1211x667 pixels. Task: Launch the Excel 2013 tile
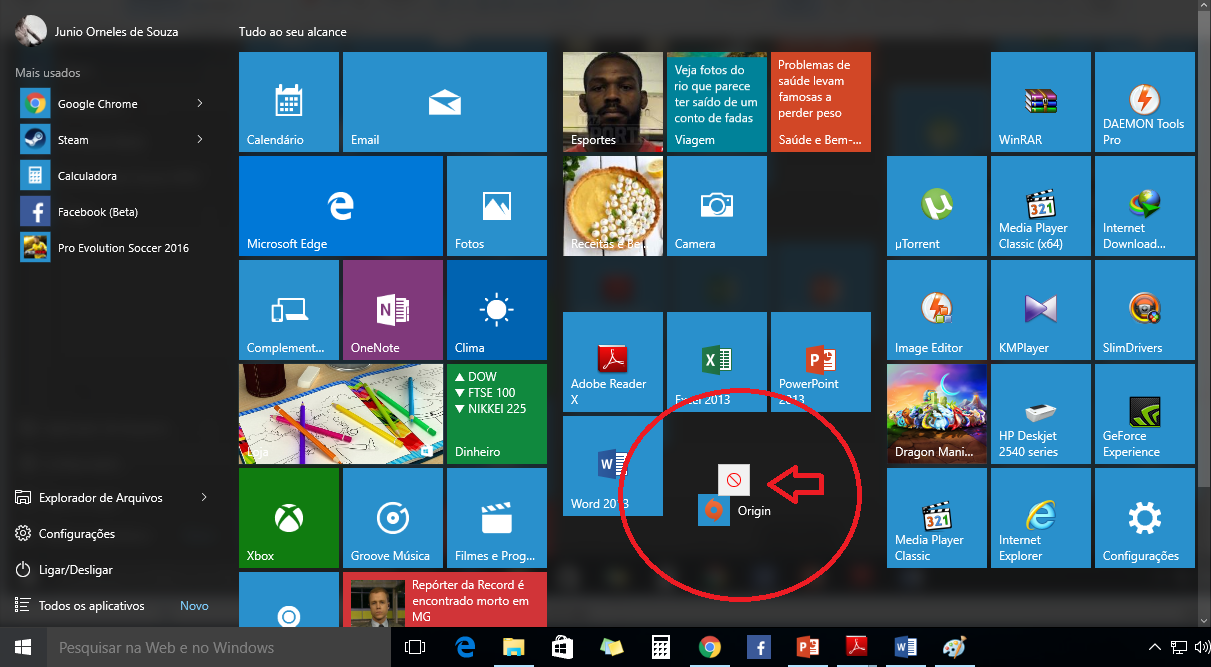click(x=717, y=361)
